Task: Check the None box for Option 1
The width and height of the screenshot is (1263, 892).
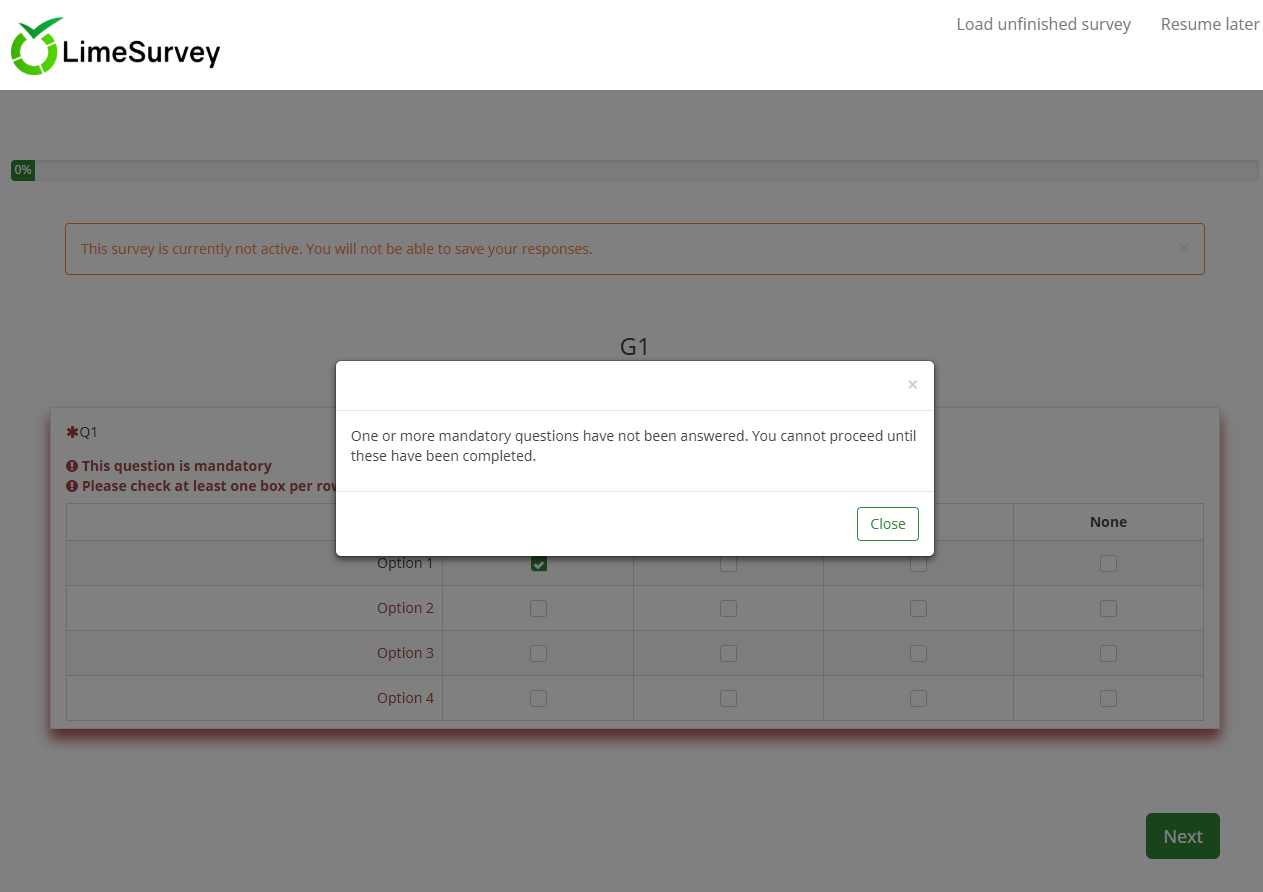Action: point(1108,564)
